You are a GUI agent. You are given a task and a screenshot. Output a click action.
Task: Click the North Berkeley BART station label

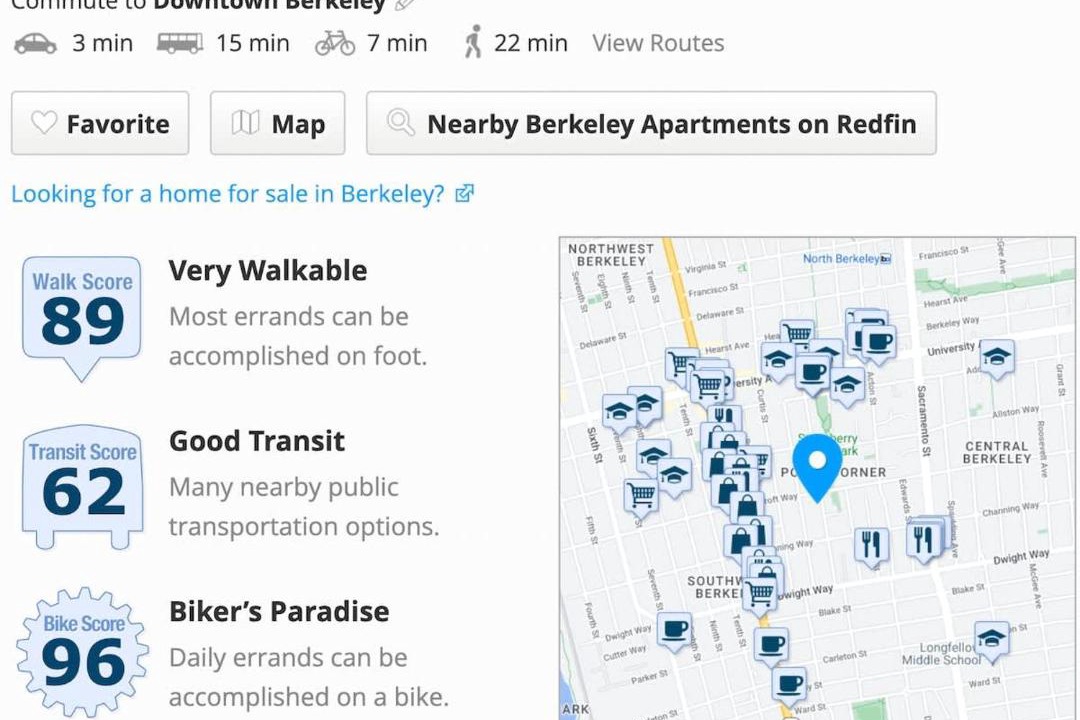click(846, 259)
